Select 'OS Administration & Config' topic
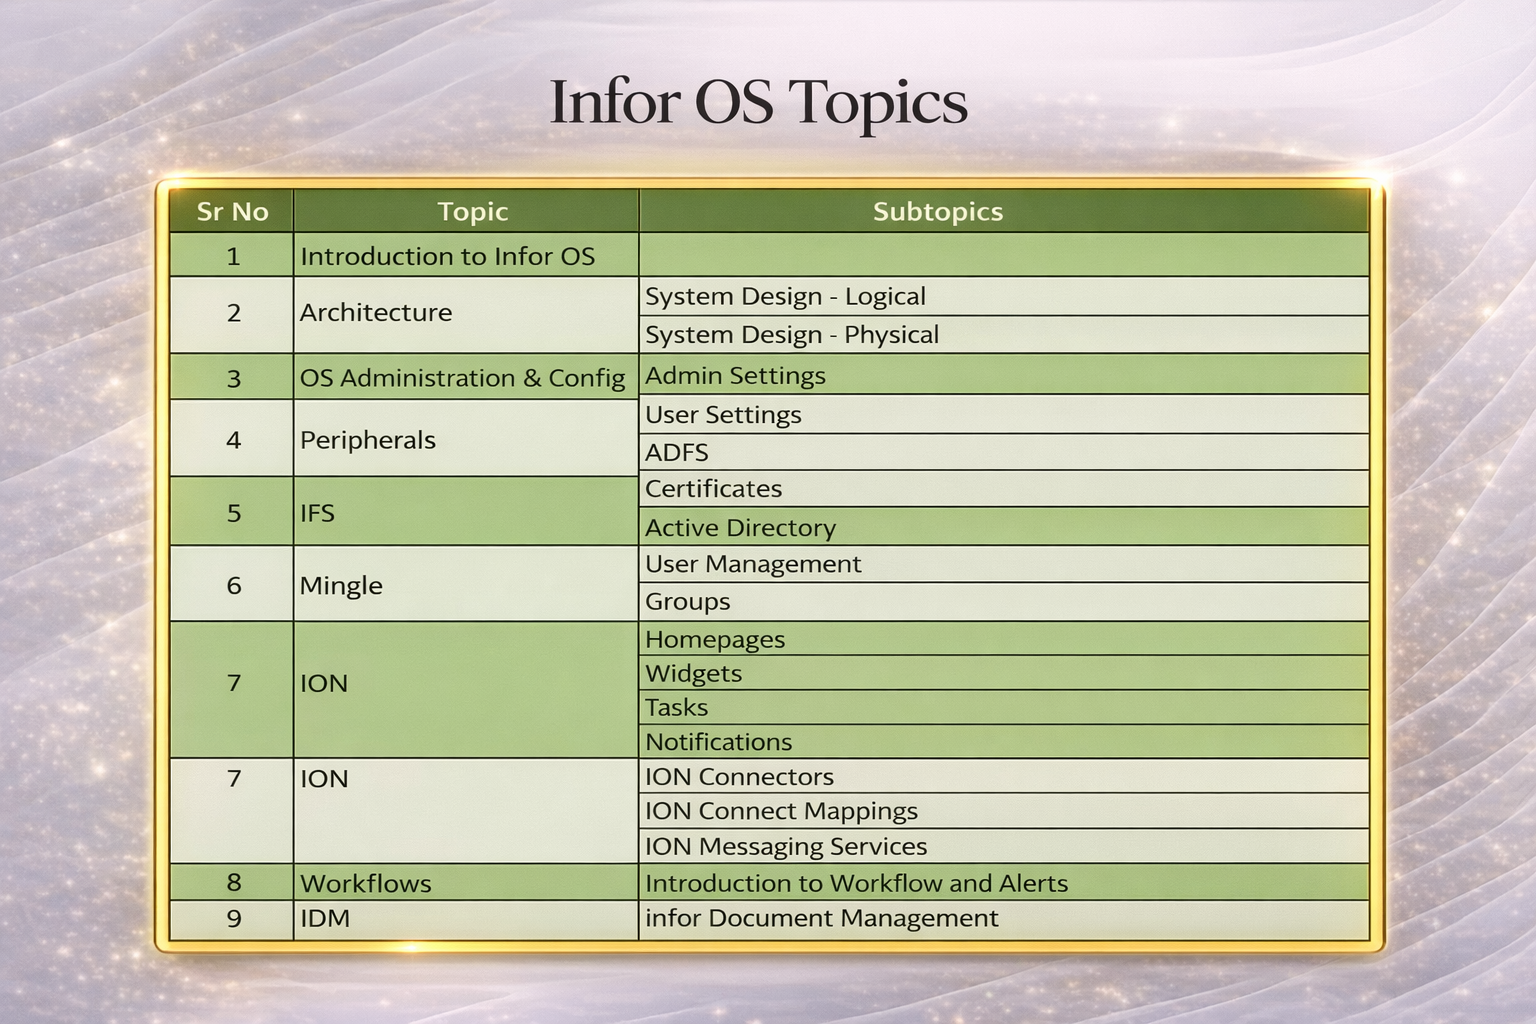The width and height of the screenshot is (1536, 1024). point(463,378)
